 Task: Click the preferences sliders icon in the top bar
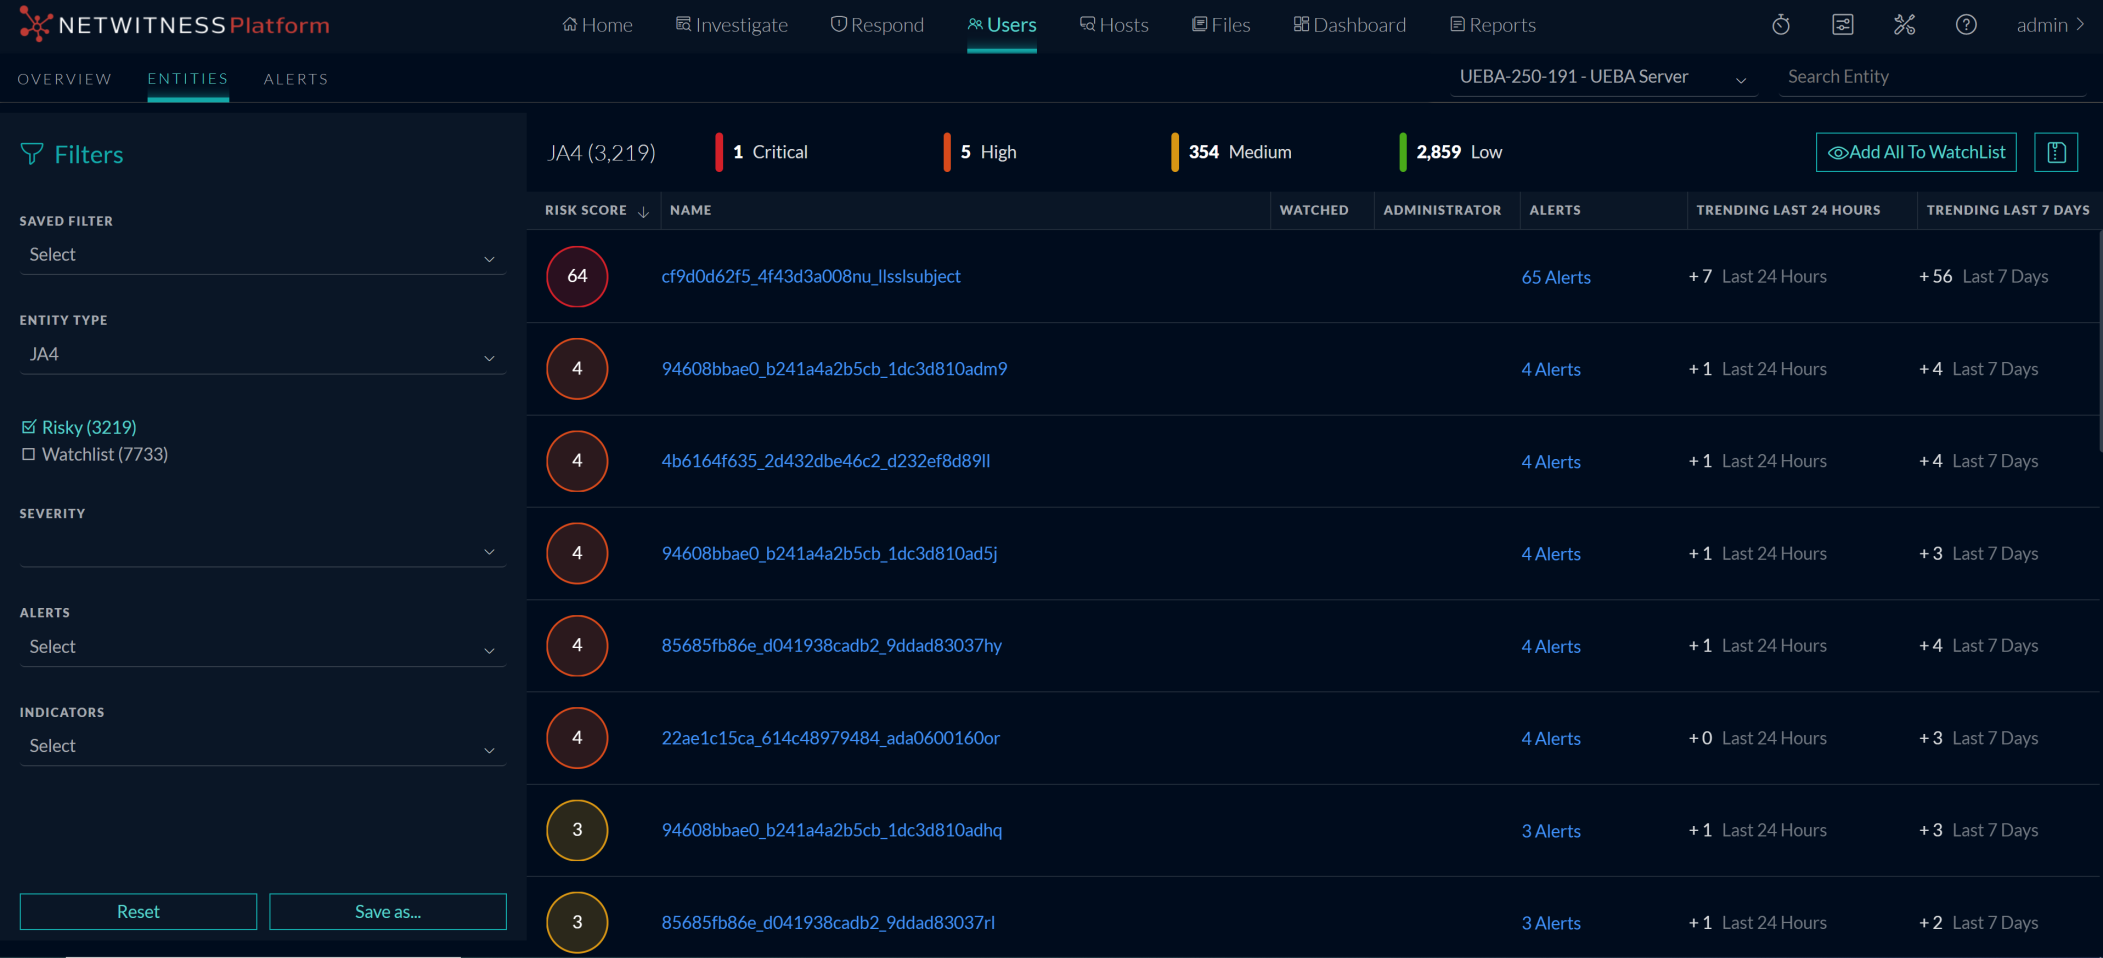pos(1843,24)
